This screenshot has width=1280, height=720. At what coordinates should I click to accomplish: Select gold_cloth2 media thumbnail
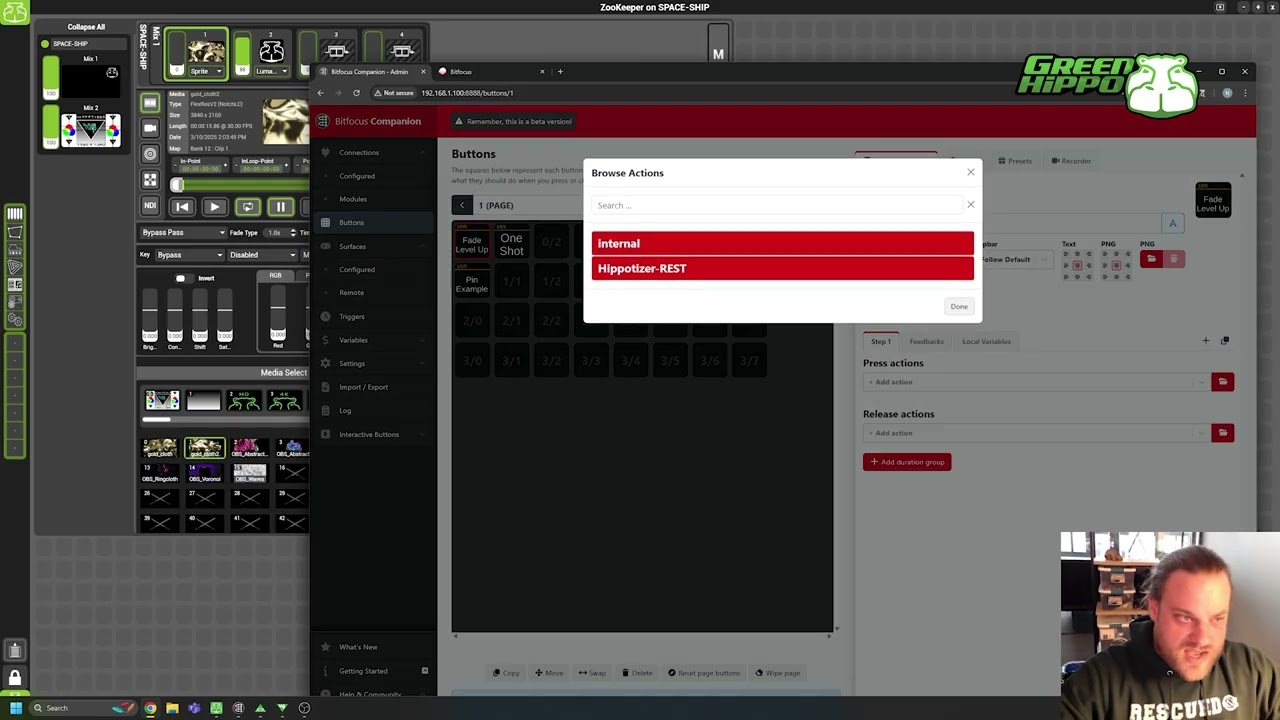204,449
